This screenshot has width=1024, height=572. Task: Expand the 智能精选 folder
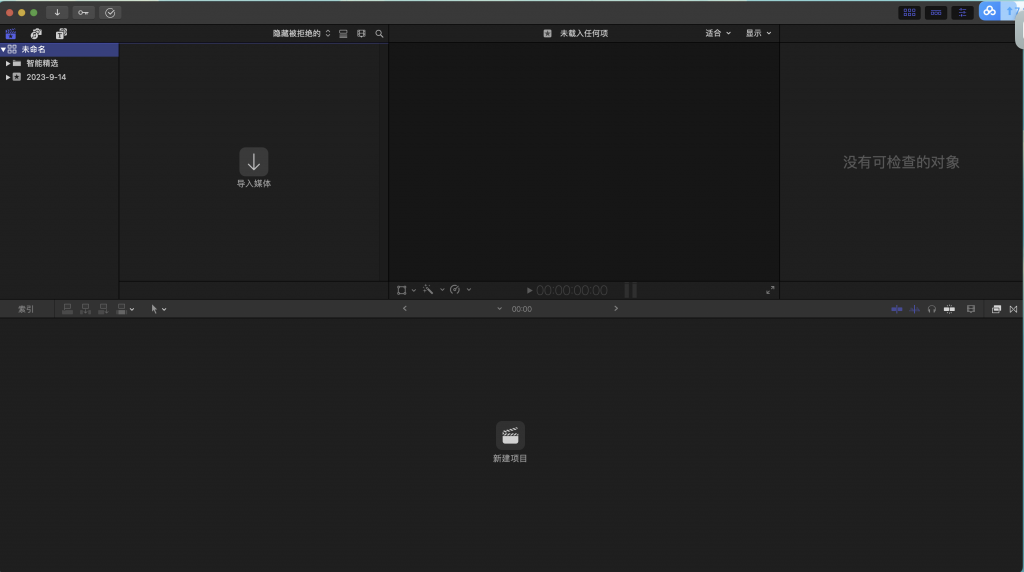coord(8,63)
